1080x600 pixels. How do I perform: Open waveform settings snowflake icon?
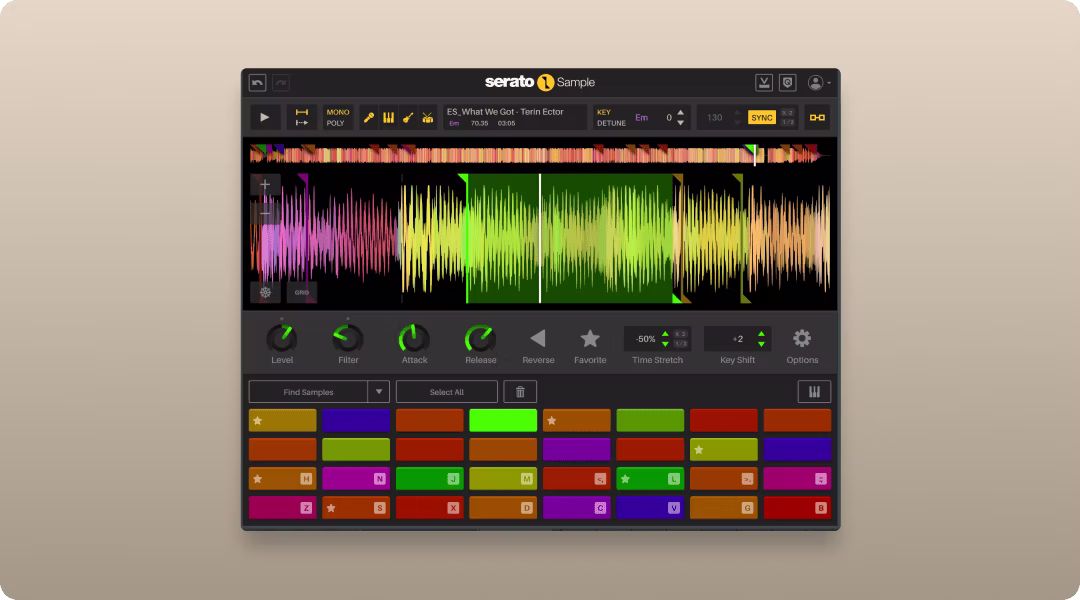265,292
